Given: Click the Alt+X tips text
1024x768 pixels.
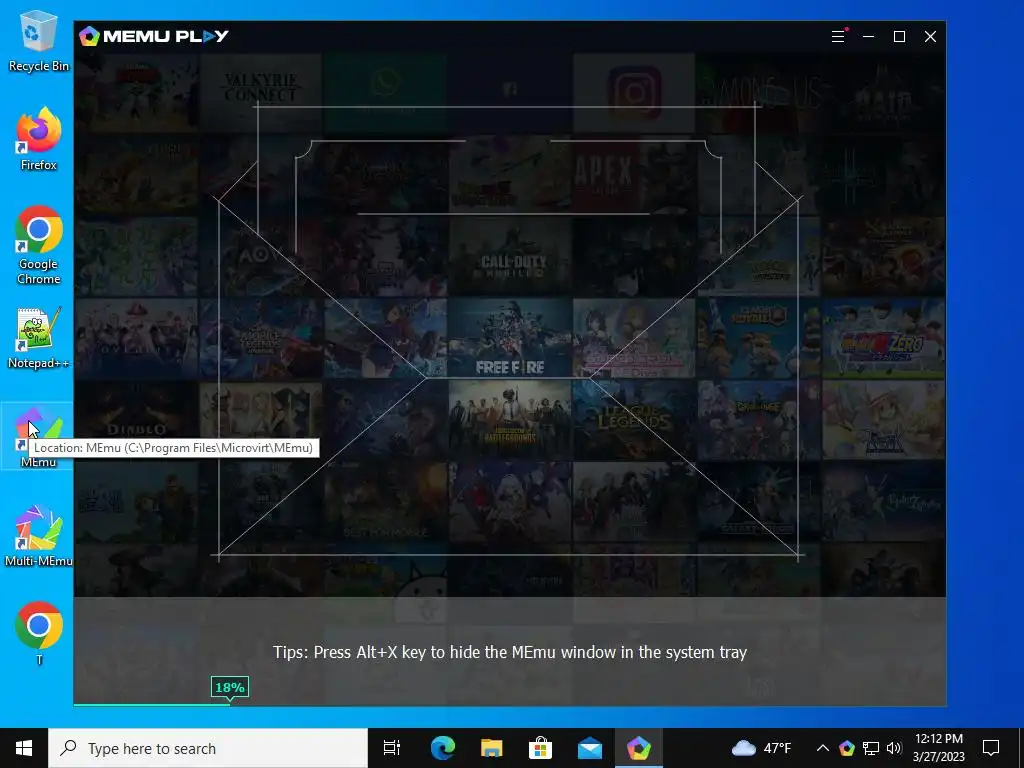Looking at the screenshot, I should pyautogui.click(x=509, y=652).
